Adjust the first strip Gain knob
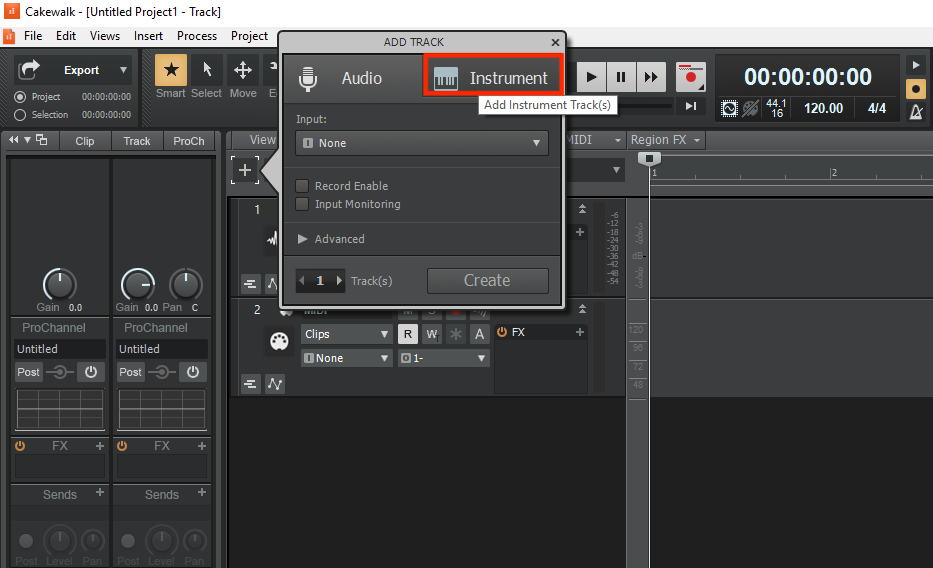 (x=59, y=284)
